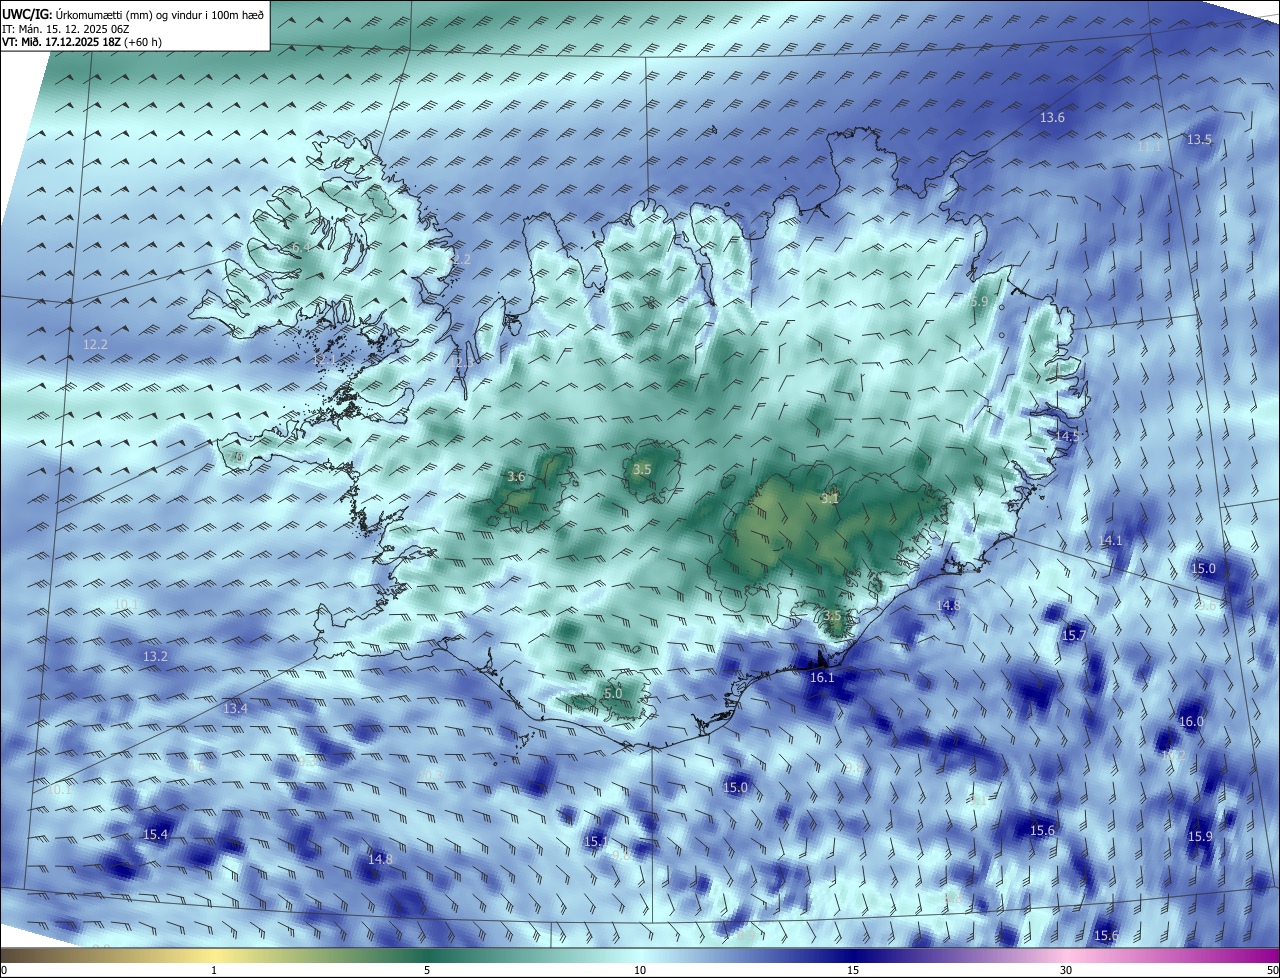Click the 16.0 value label

[1191, 722]
